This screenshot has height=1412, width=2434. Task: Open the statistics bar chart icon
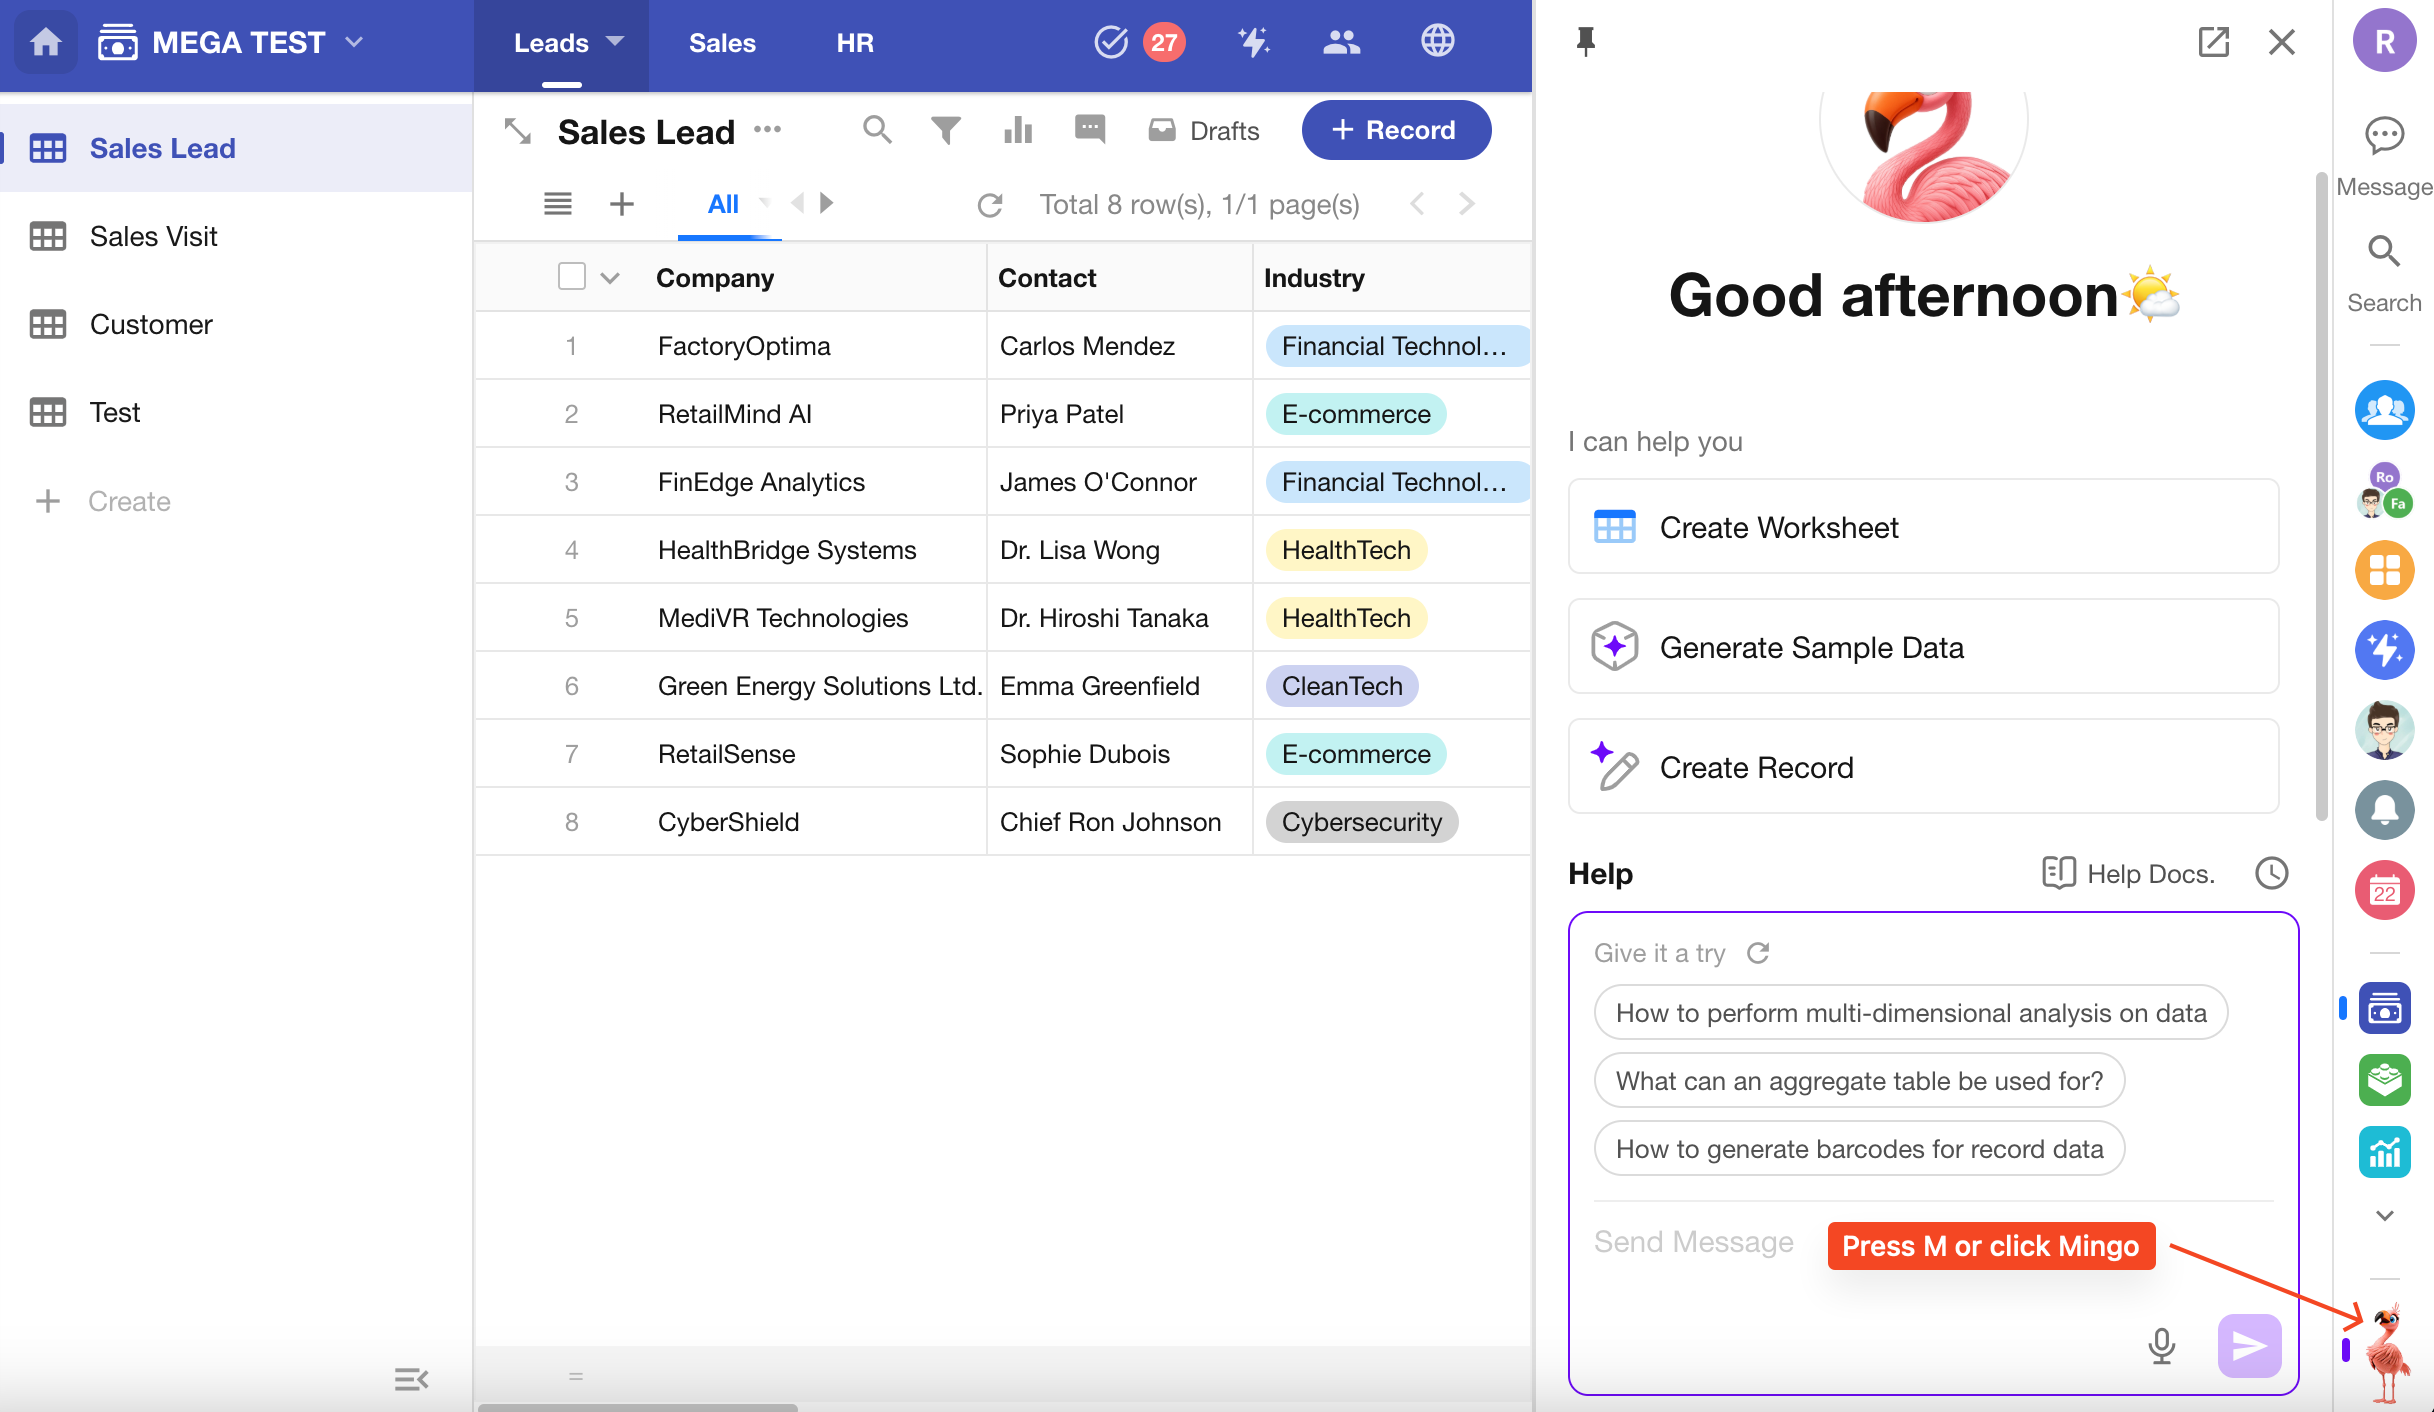(1017, 130)
